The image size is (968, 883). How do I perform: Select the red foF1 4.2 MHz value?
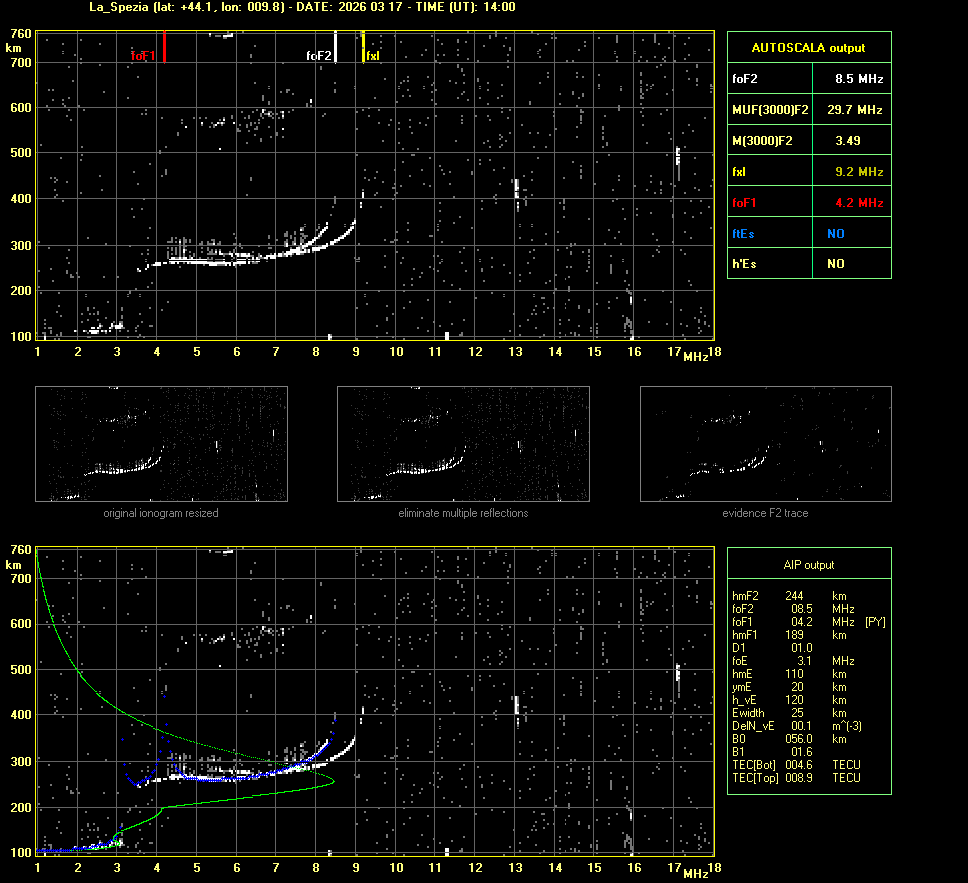[x=858, y=203]
